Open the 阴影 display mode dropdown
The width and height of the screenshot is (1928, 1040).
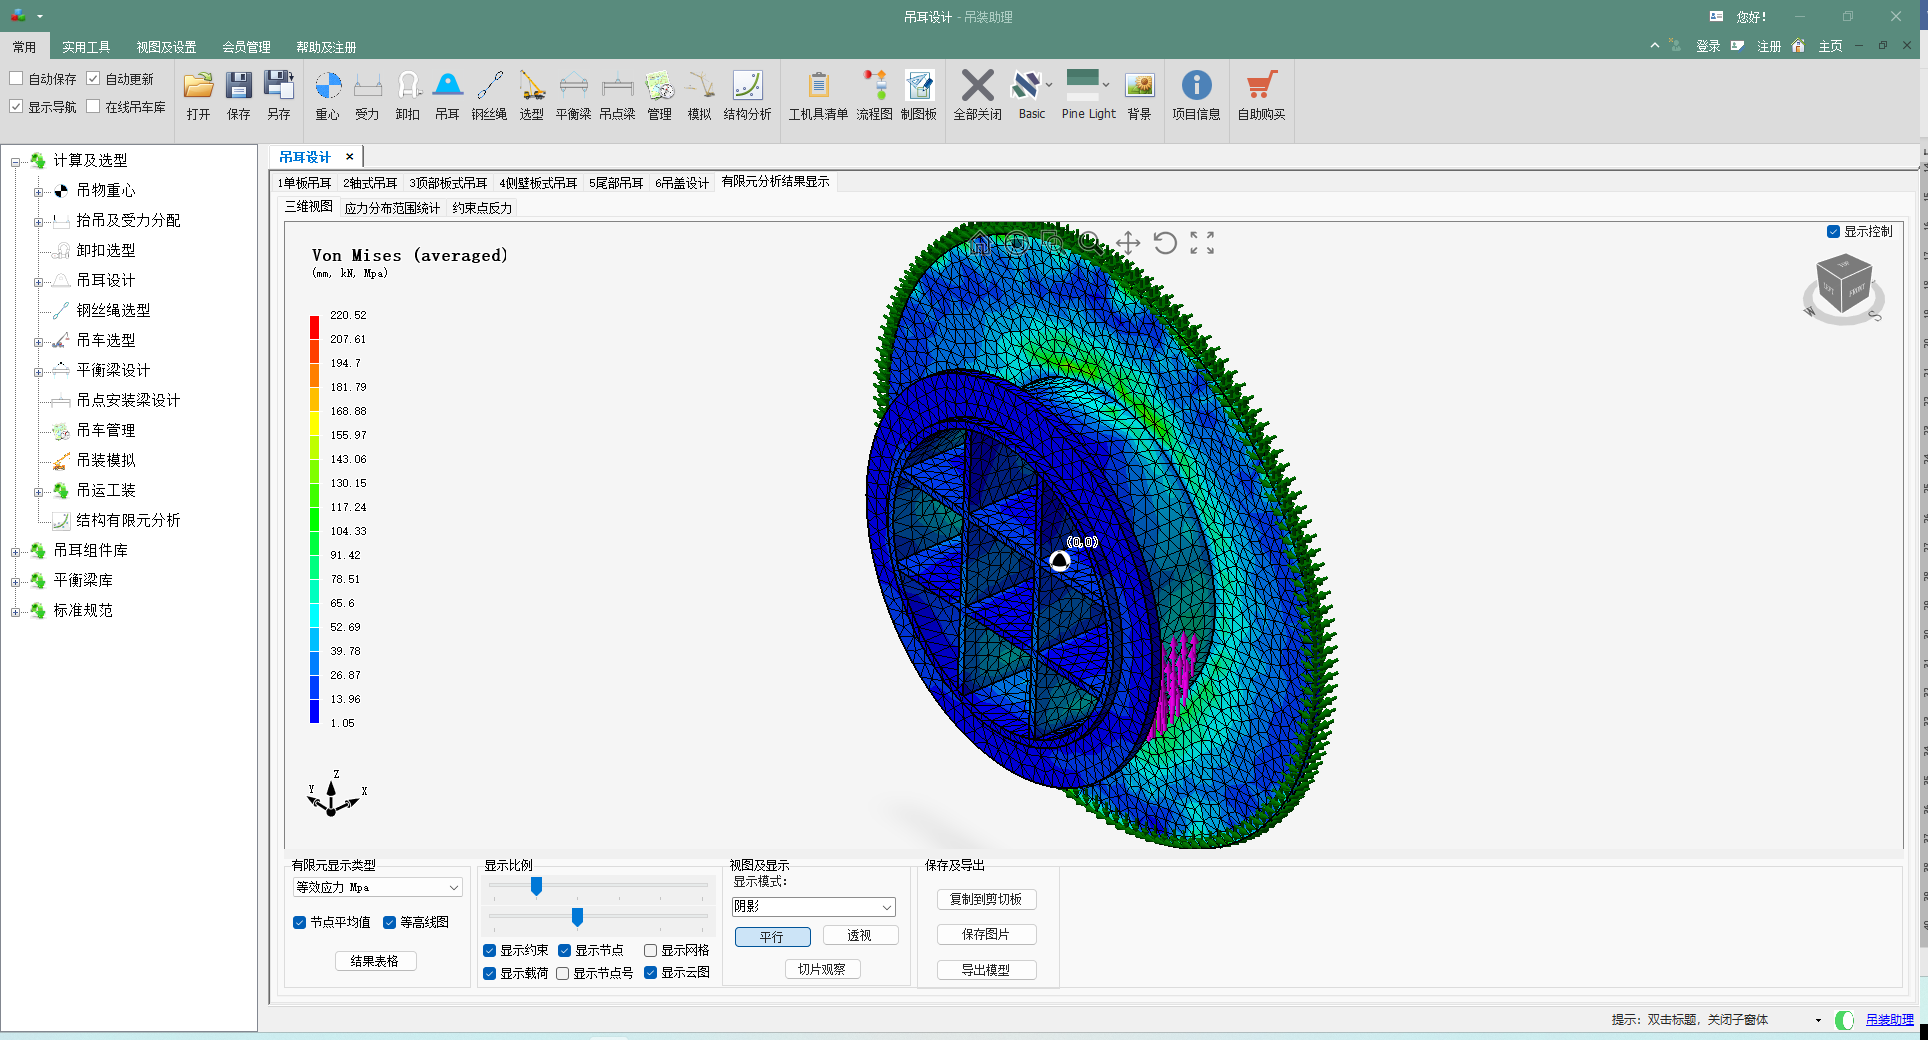[x=813, y=906]
